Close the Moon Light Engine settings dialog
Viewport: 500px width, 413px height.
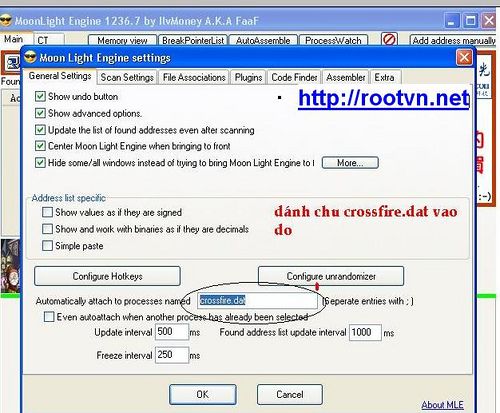[x=464, y=58]
